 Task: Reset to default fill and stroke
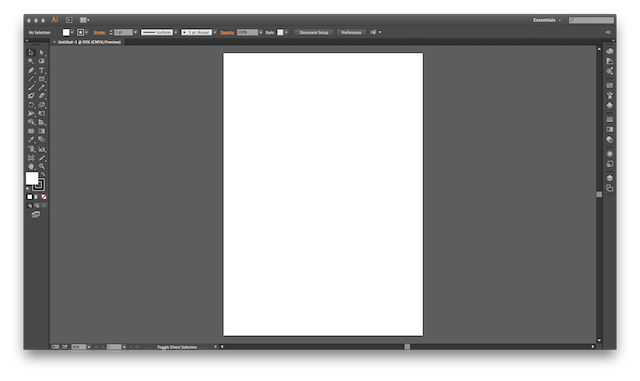28,189
